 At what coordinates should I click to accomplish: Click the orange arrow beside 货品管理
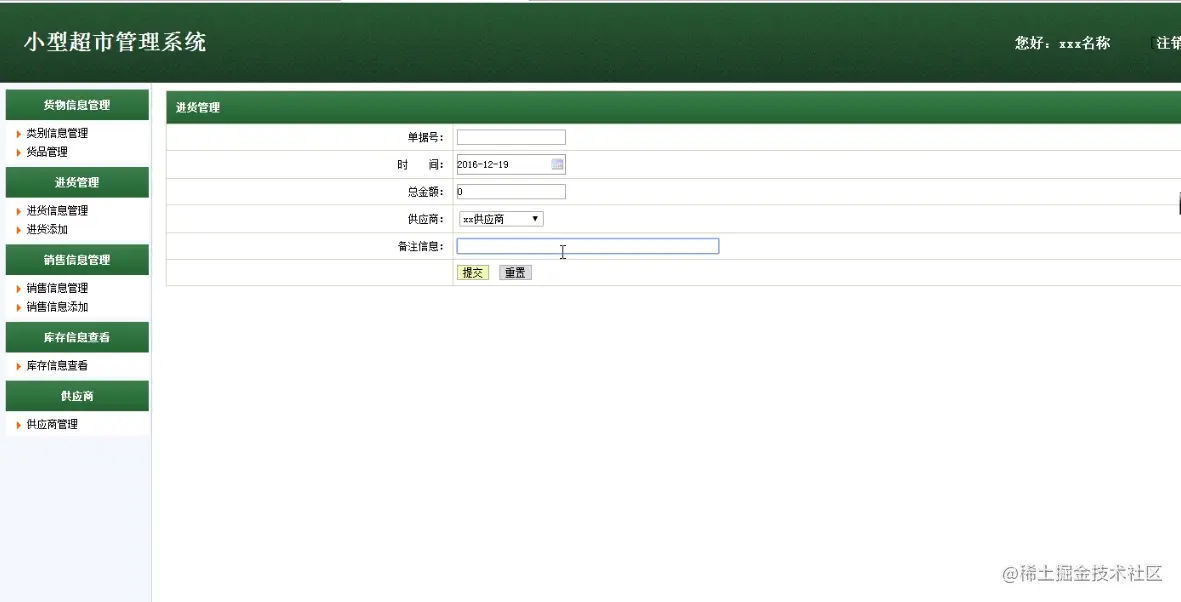[19, 153]
